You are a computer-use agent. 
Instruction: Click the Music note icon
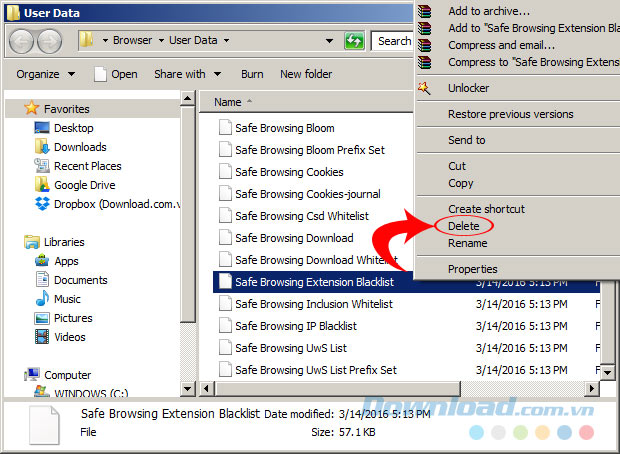pyautogui.click(x=42, y=299)
